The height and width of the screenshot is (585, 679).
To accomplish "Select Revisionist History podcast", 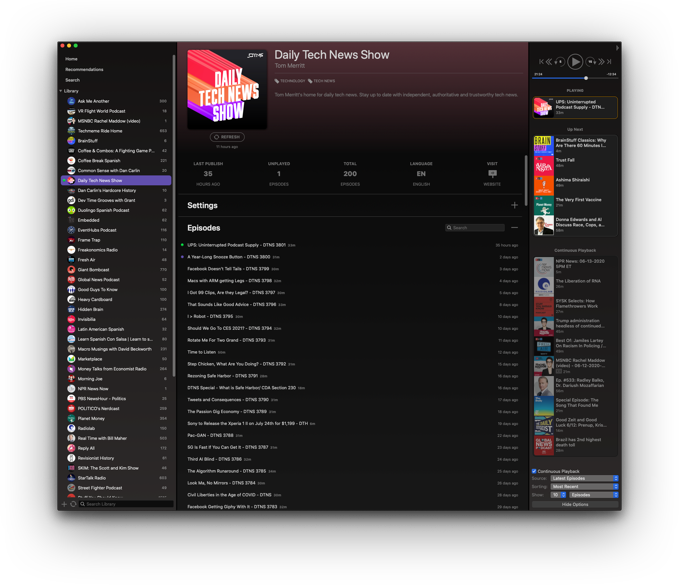I will point(116,458).
